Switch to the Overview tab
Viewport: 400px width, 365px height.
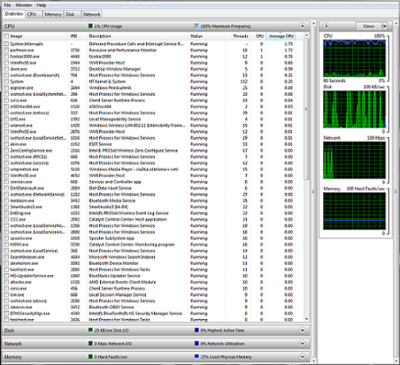tap(14, 14)
